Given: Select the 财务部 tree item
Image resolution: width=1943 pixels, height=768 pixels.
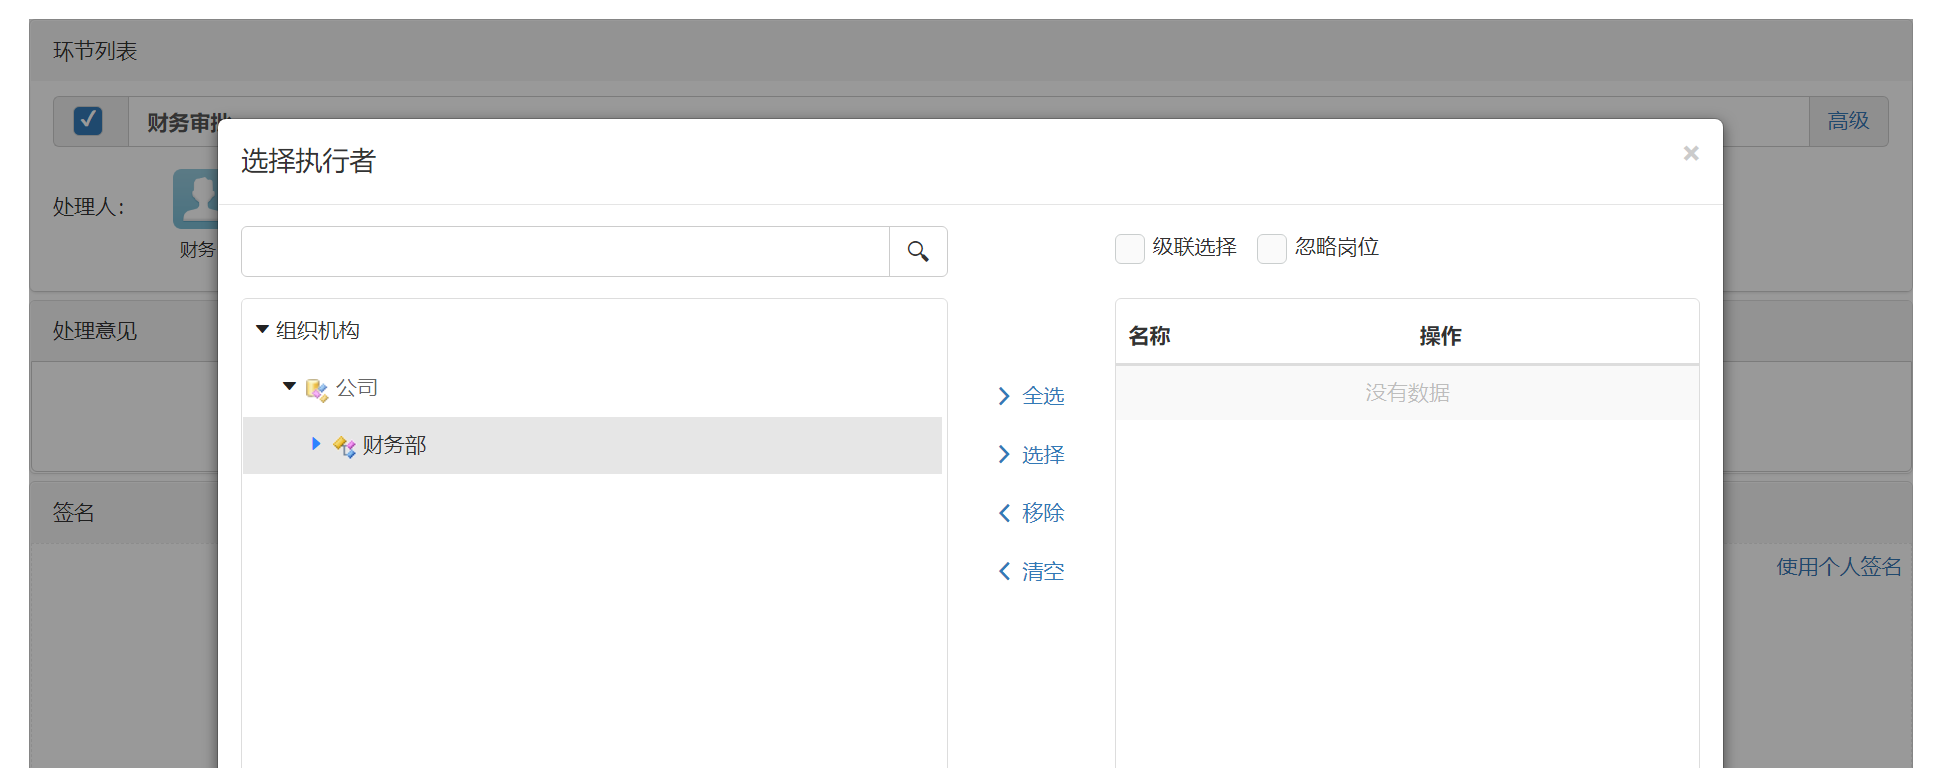Looking at the screenshot, I should [x=394, y=445].
